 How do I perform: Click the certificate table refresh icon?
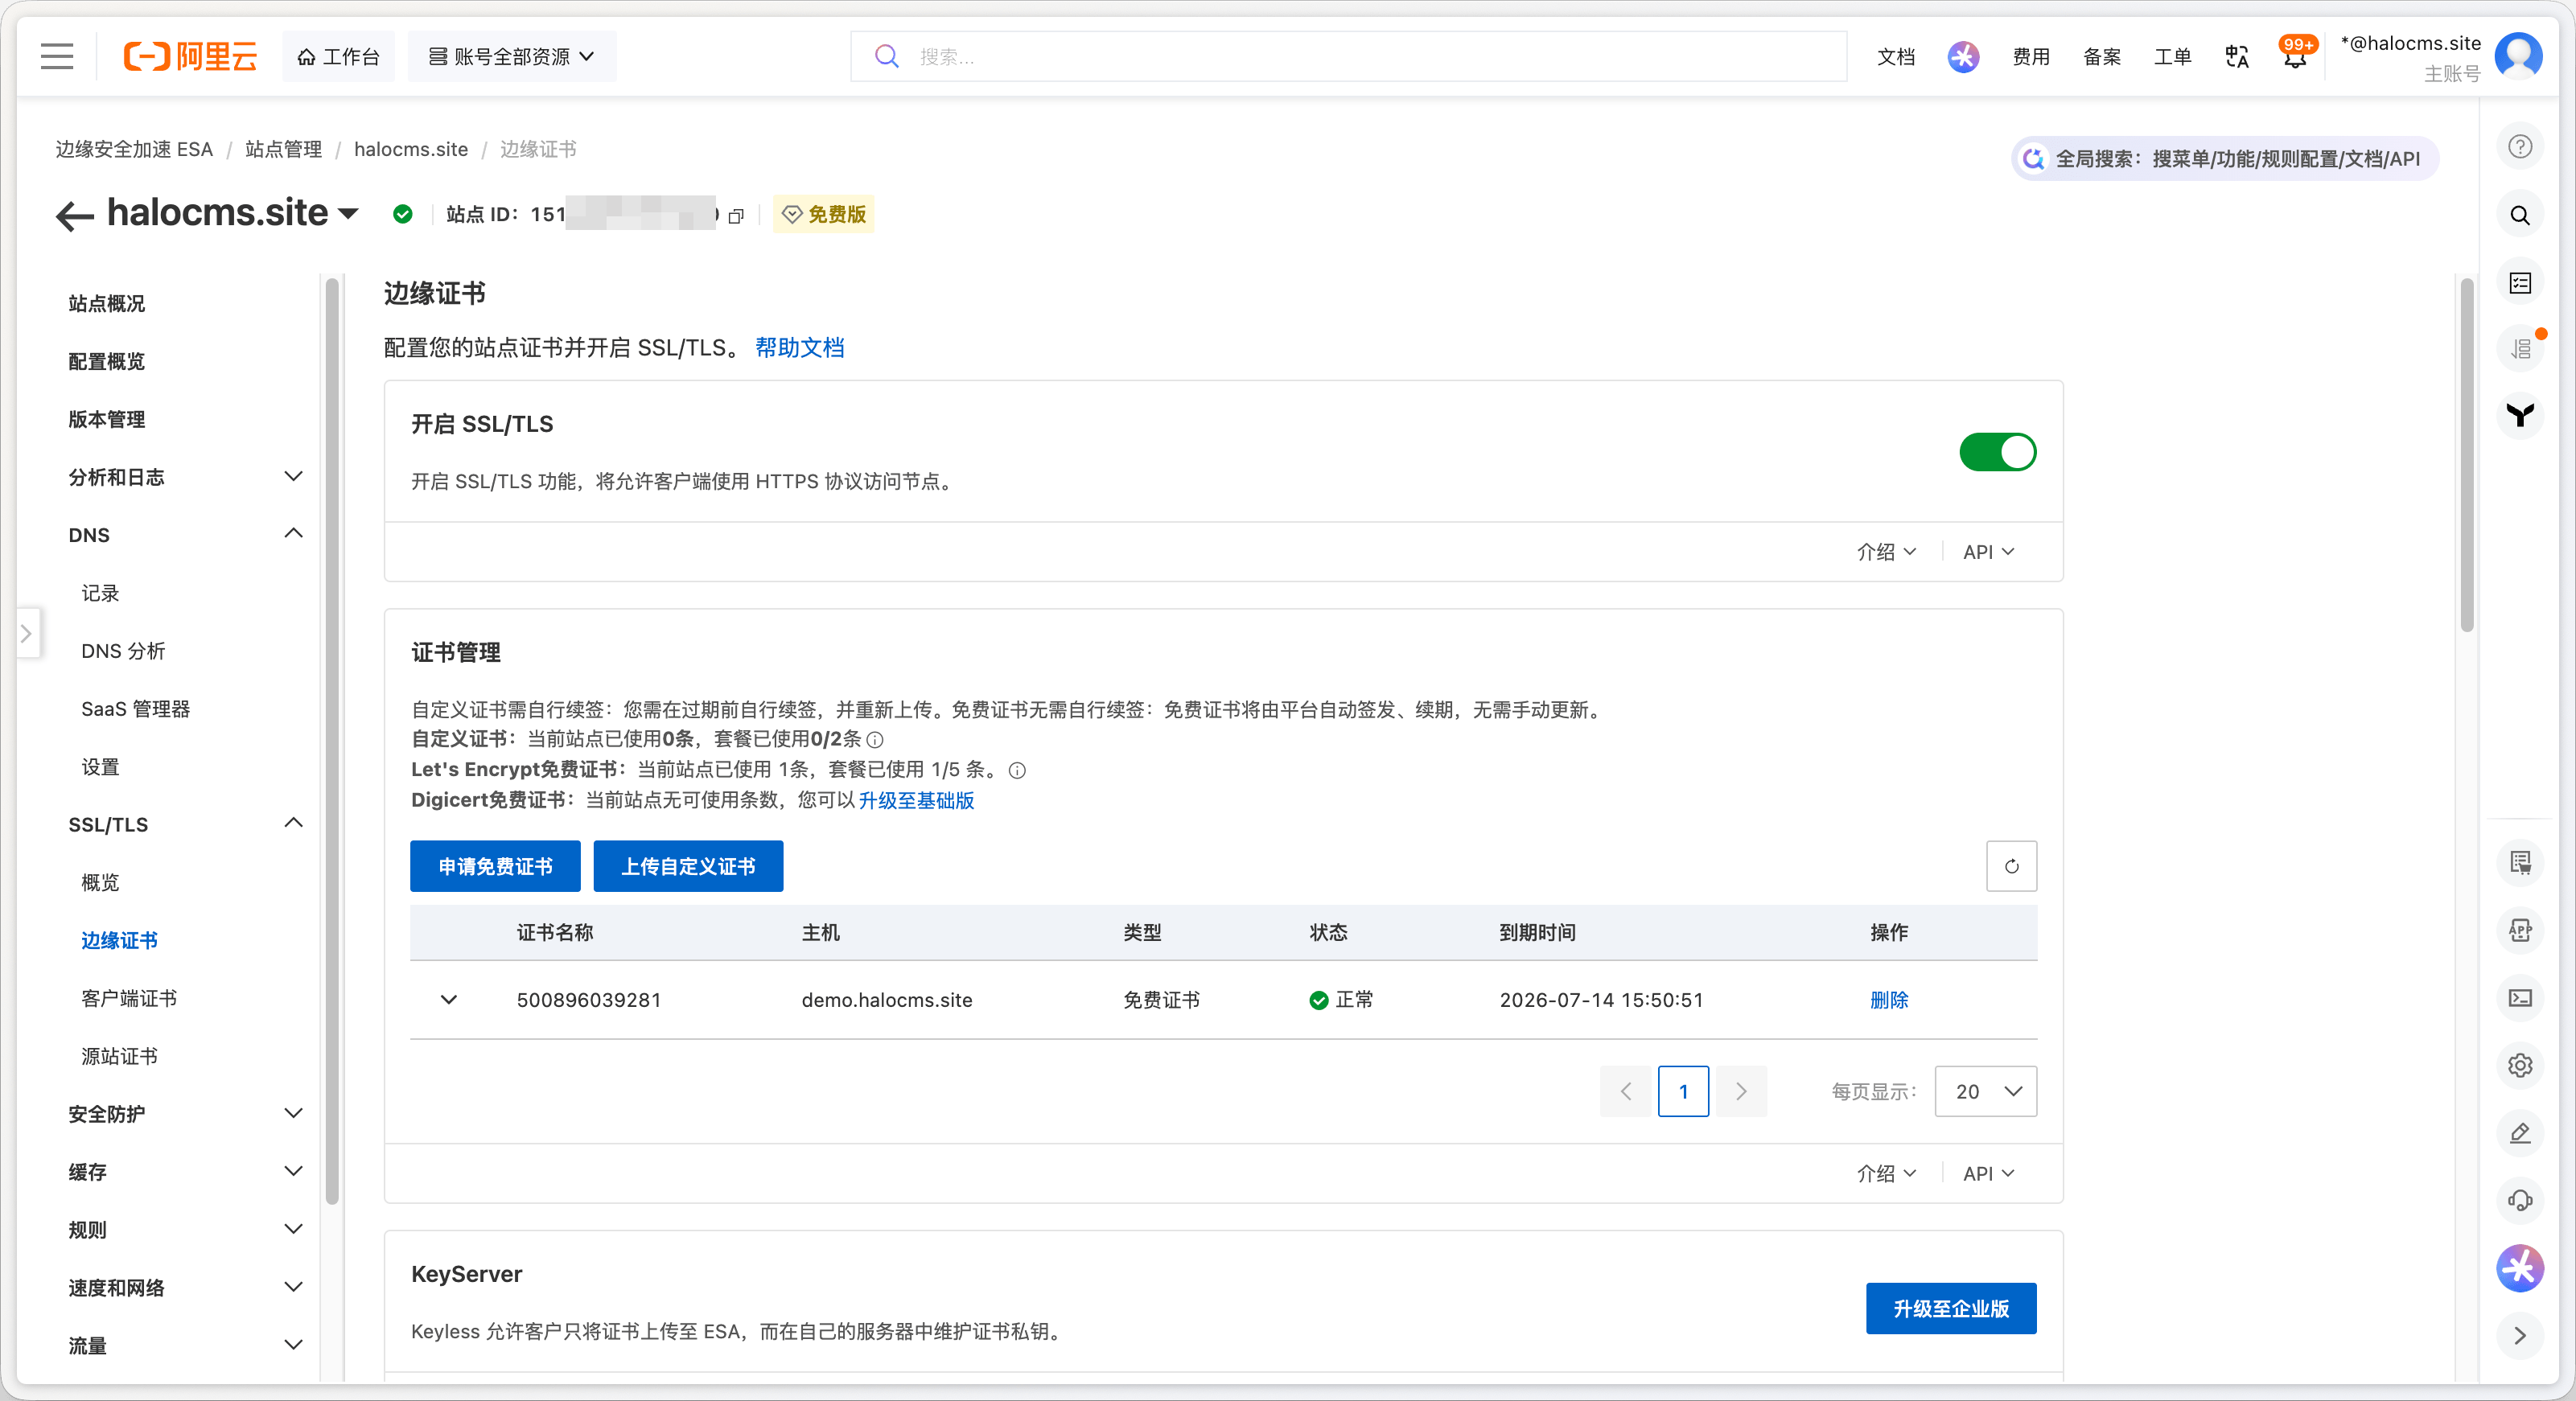click(2011, 866)
